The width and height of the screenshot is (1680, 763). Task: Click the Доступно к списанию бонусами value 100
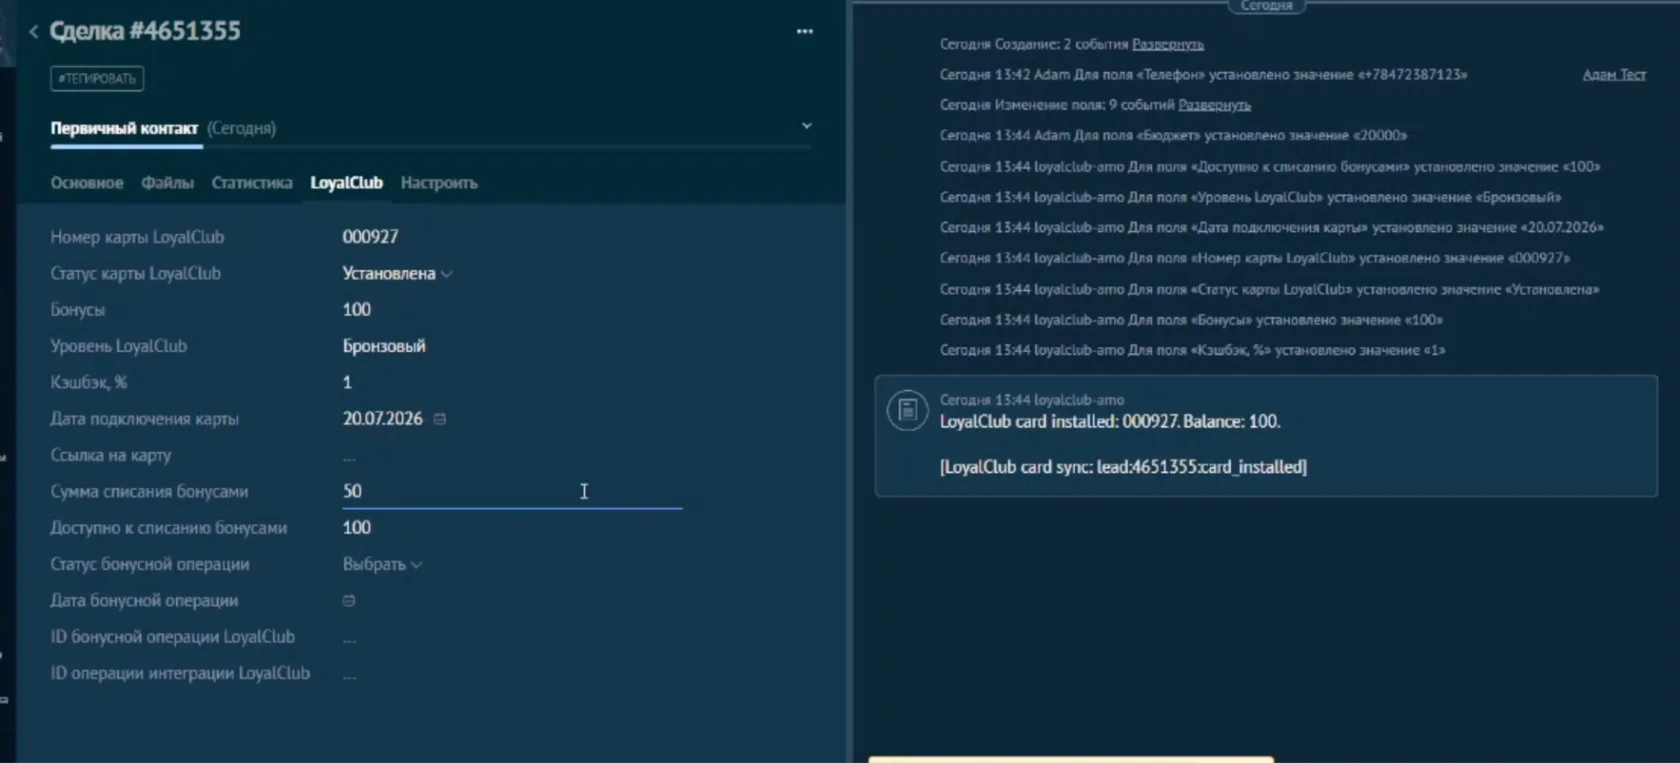356,528
